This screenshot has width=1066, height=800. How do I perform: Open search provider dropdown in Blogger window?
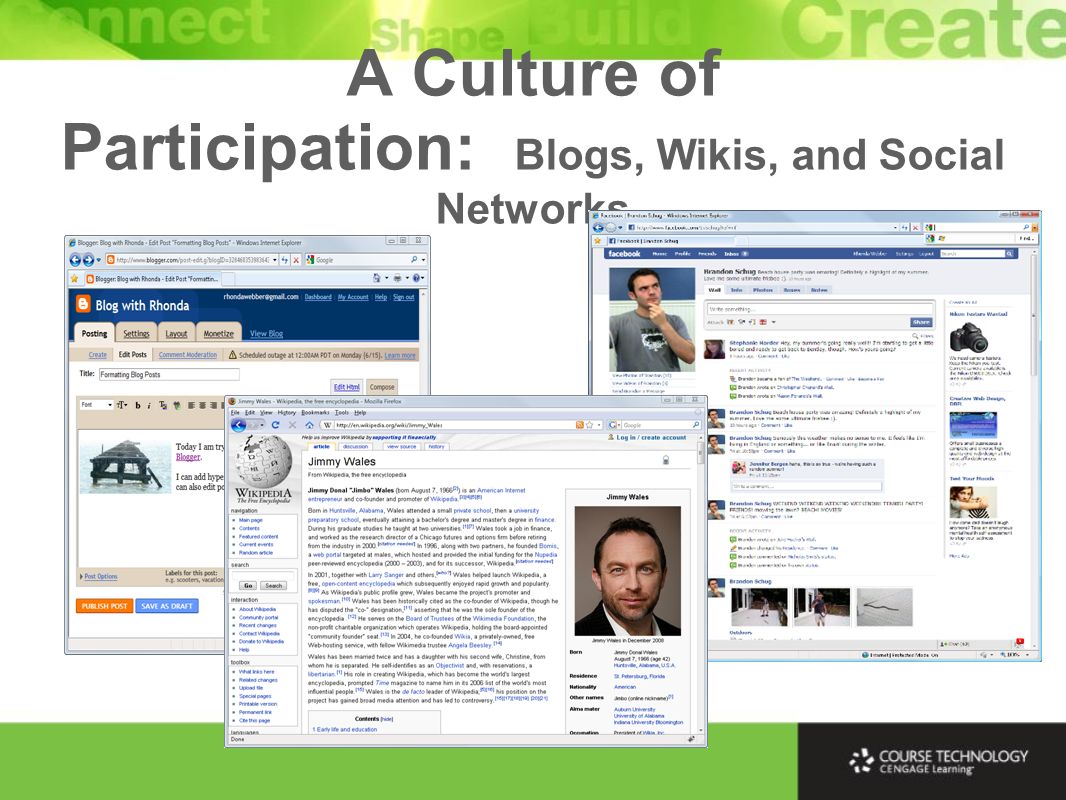[x=424, y=260]
